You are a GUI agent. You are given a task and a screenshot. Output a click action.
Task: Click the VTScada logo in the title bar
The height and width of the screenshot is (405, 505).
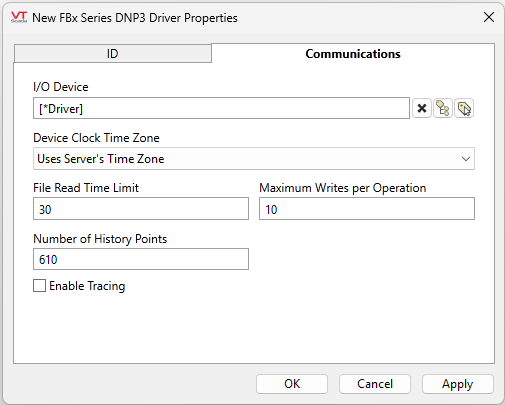(19, 17)
